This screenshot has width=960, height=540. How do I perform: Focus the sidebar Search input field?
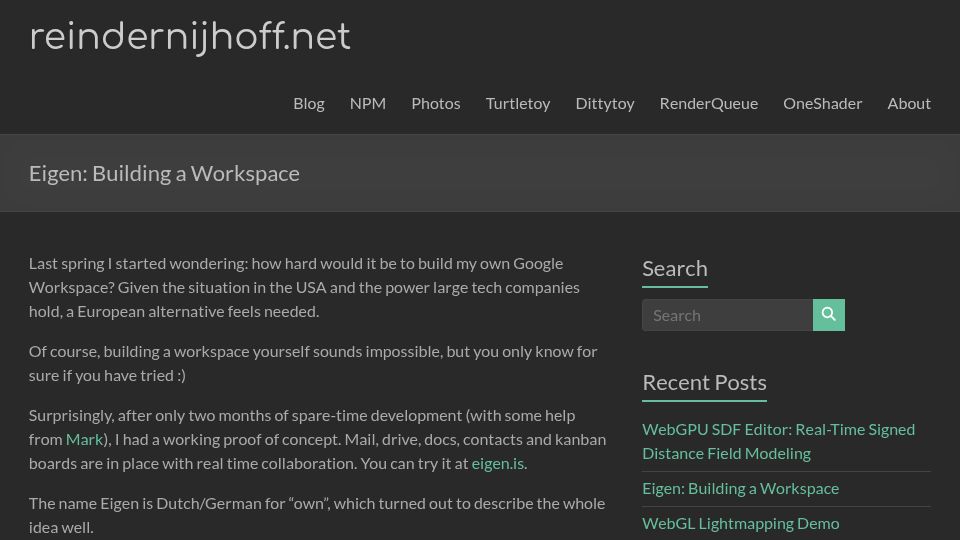[x=727, y=315]
